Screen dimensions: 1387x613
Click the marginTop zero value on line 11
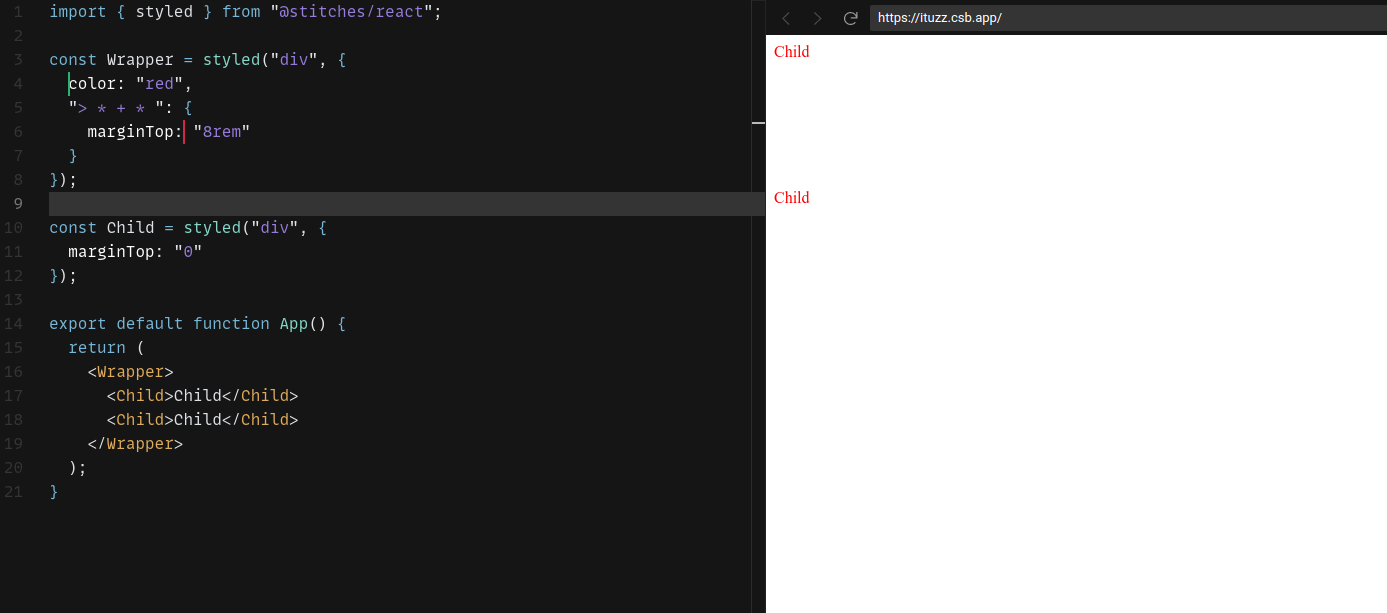[x=188, y=251]
